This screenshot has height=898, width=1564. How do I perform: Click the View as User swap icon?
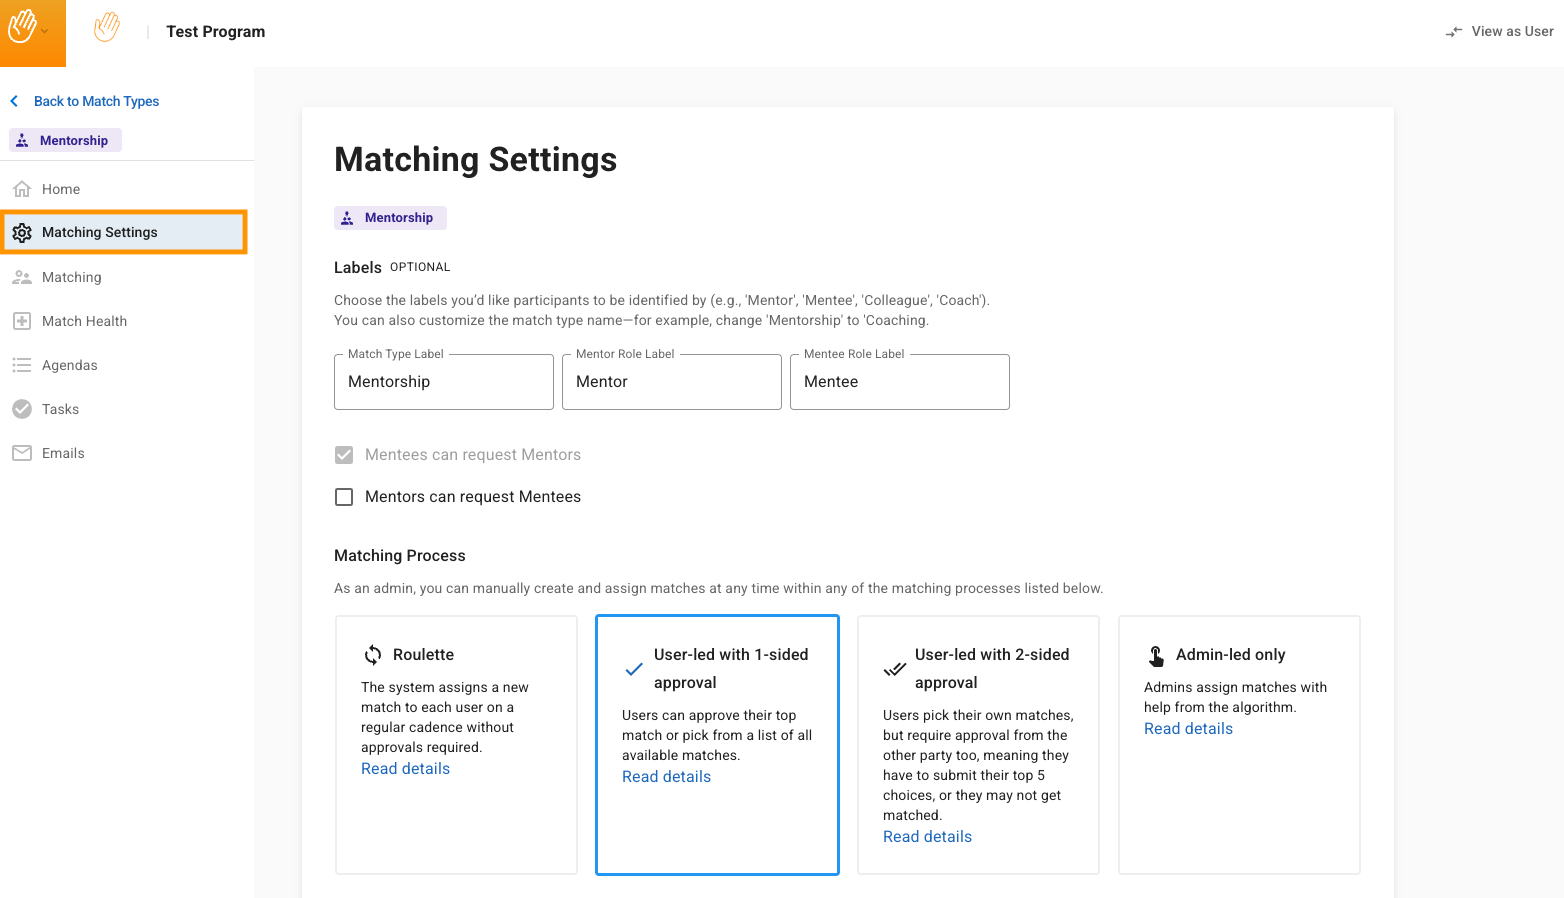click(1454, 32)
